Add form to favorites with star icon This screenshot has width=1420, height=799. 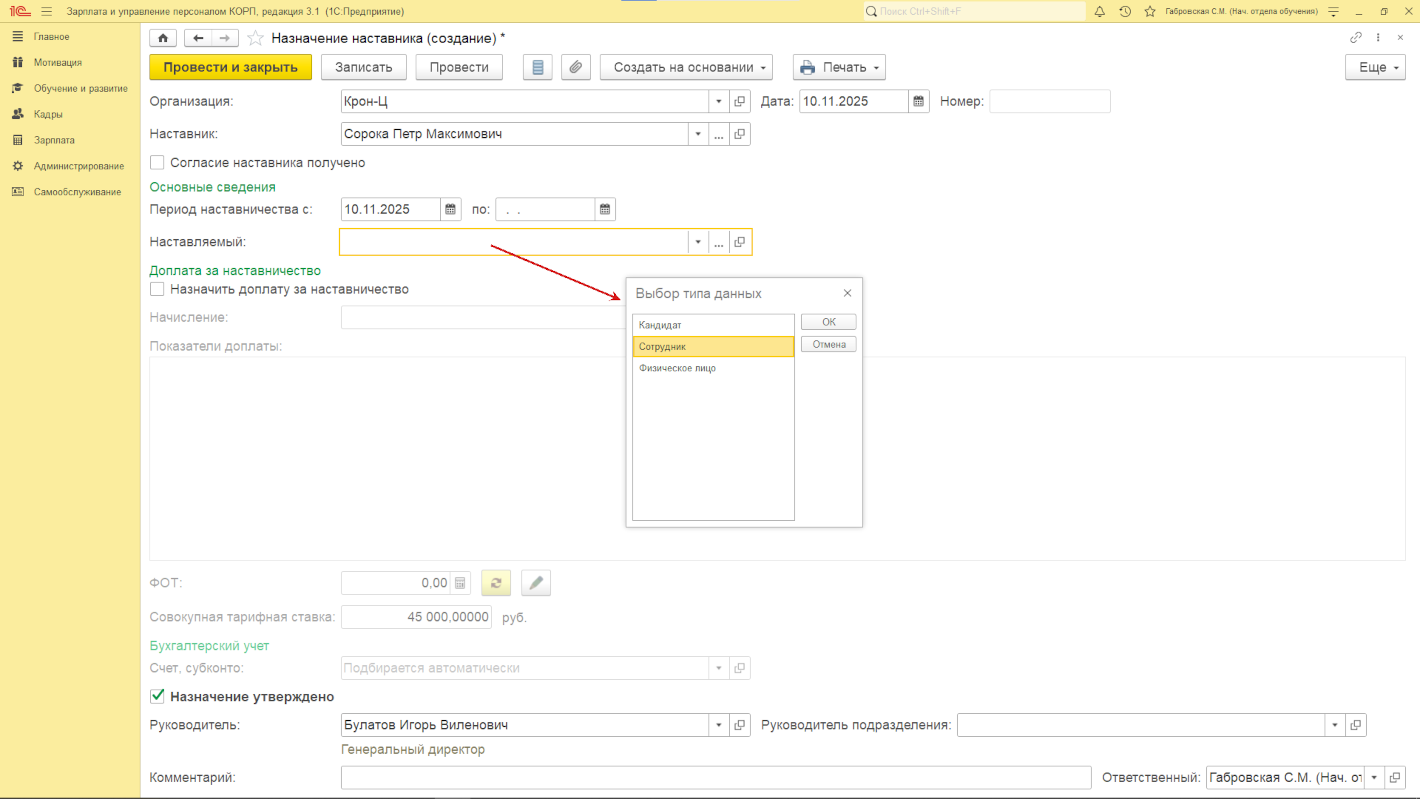255,38
